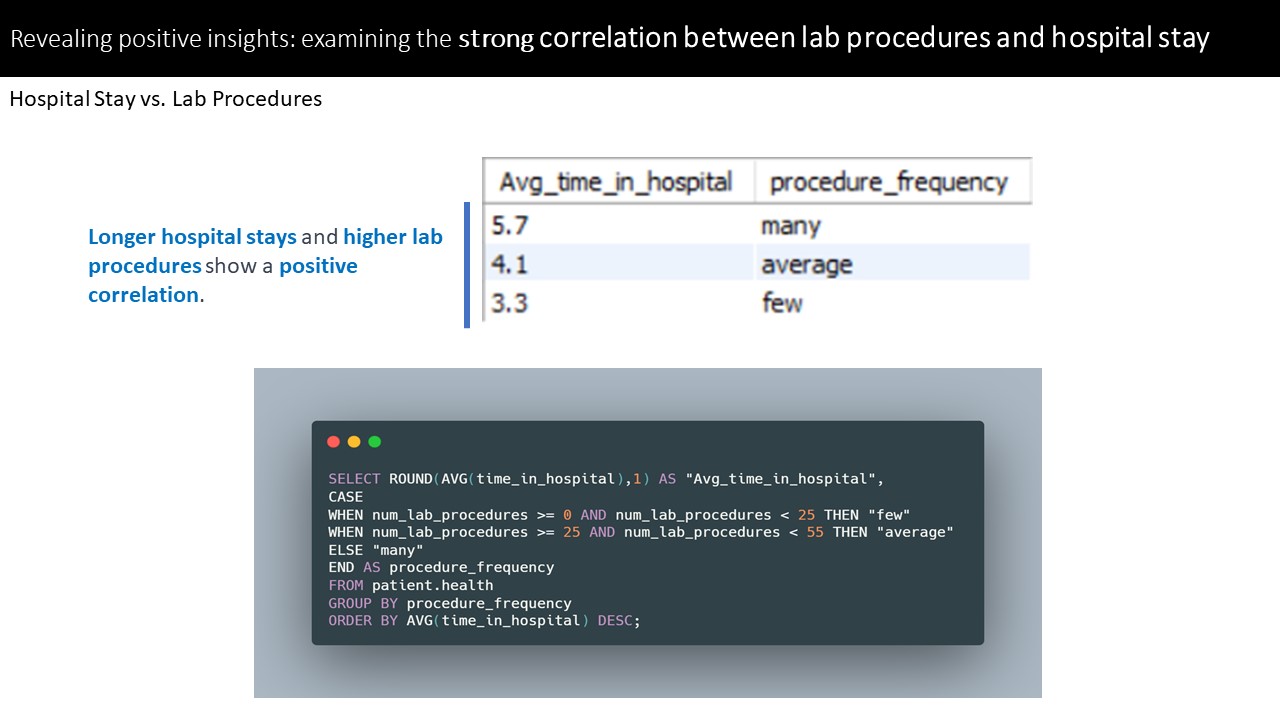Select the 'average' frequency cell
This screenshot has width=1280, height=720.
[892, 264]
